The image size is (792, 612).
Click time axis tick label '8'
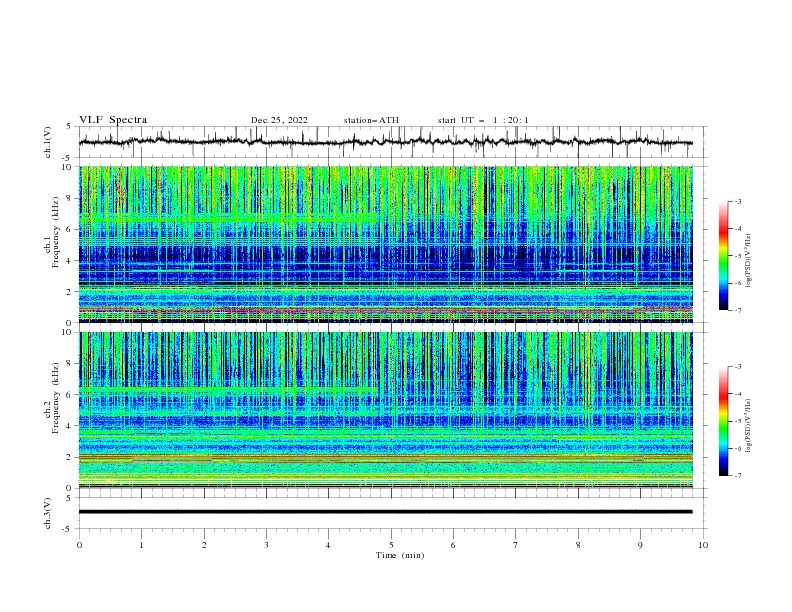[x=578, y=545]
